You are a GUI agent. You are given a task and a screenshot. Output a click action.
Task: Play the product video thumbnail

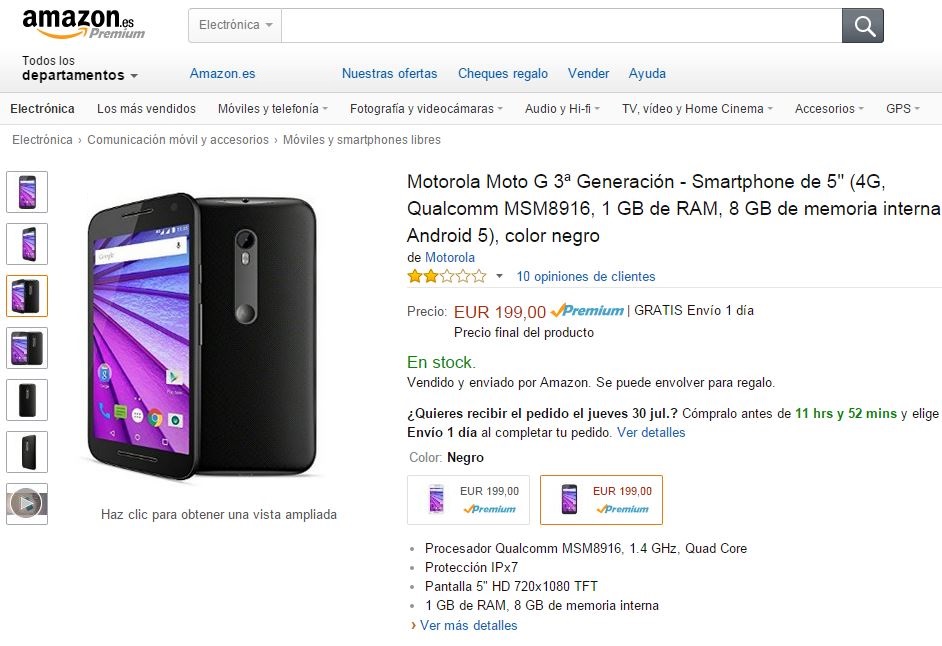[x=27, y=503]
